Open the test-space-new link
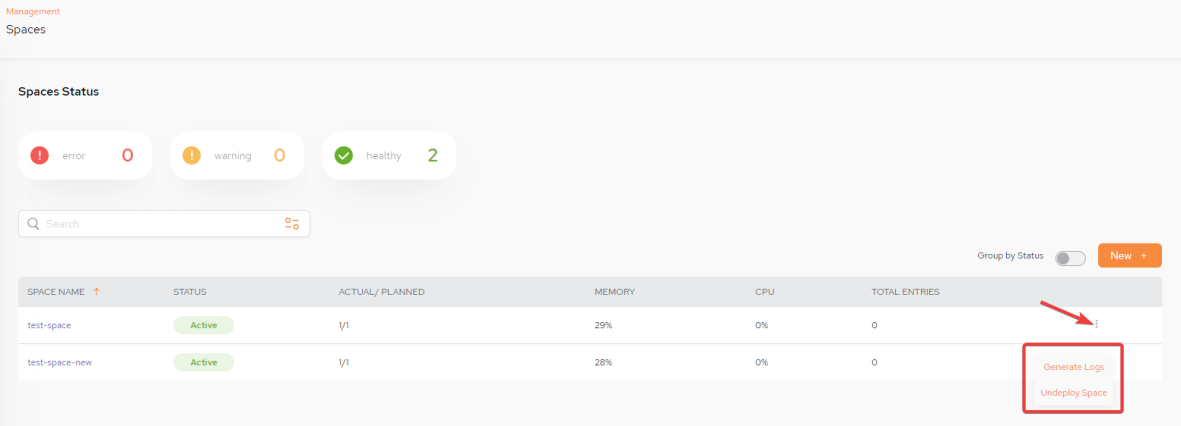Image resolution: width=1181 pixels, height=426 pixels. pos(60,362)
